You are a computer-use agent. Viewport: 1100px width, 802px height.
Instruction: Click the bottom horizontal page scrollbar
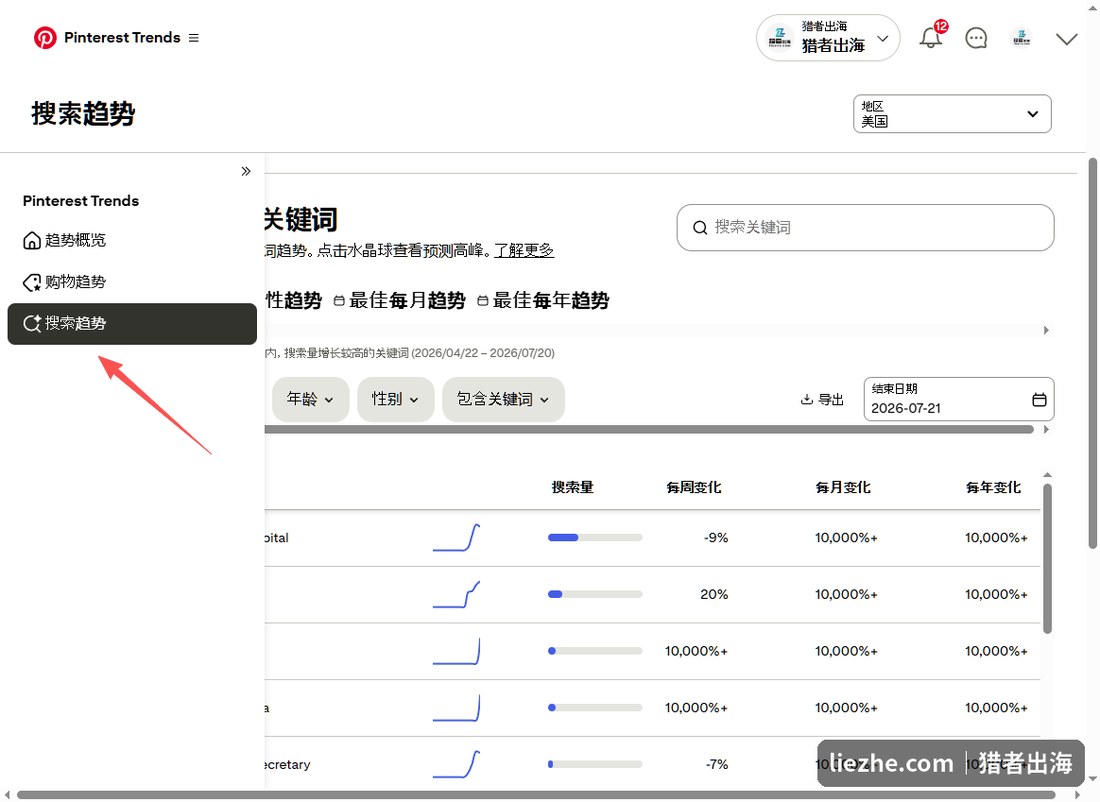click(x=536, y=795)
